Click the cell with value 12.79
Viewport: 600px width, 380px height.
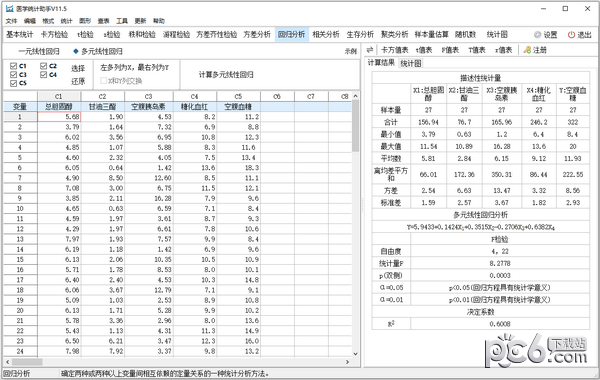[x=149, y=290]
